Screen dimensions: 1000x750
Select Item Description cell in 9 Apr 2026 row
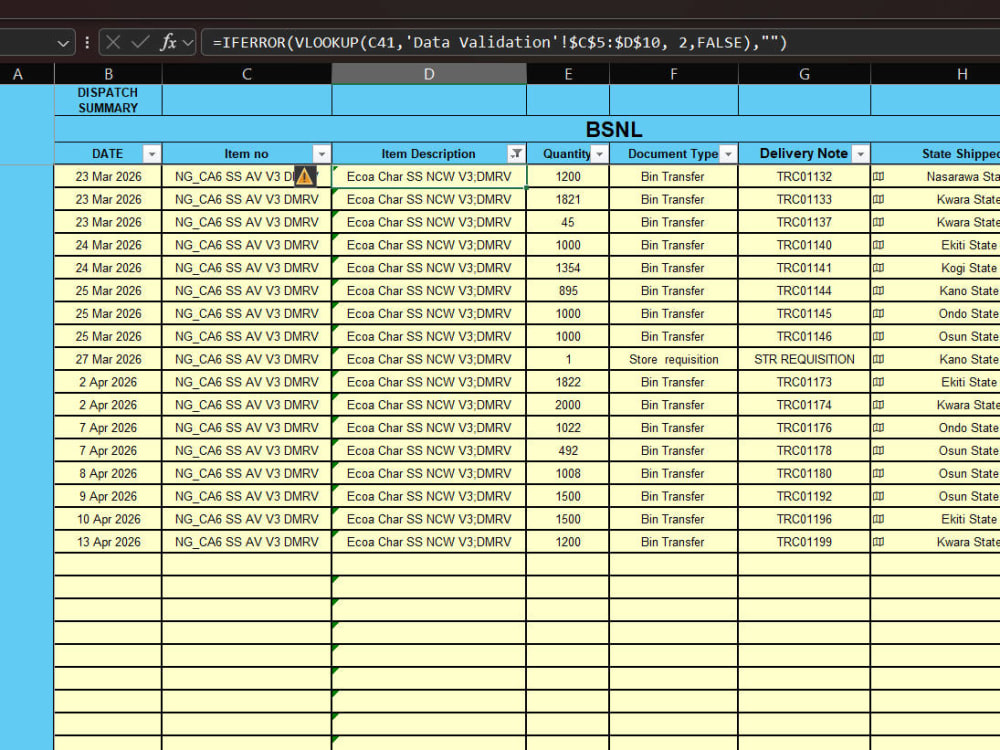429,496
